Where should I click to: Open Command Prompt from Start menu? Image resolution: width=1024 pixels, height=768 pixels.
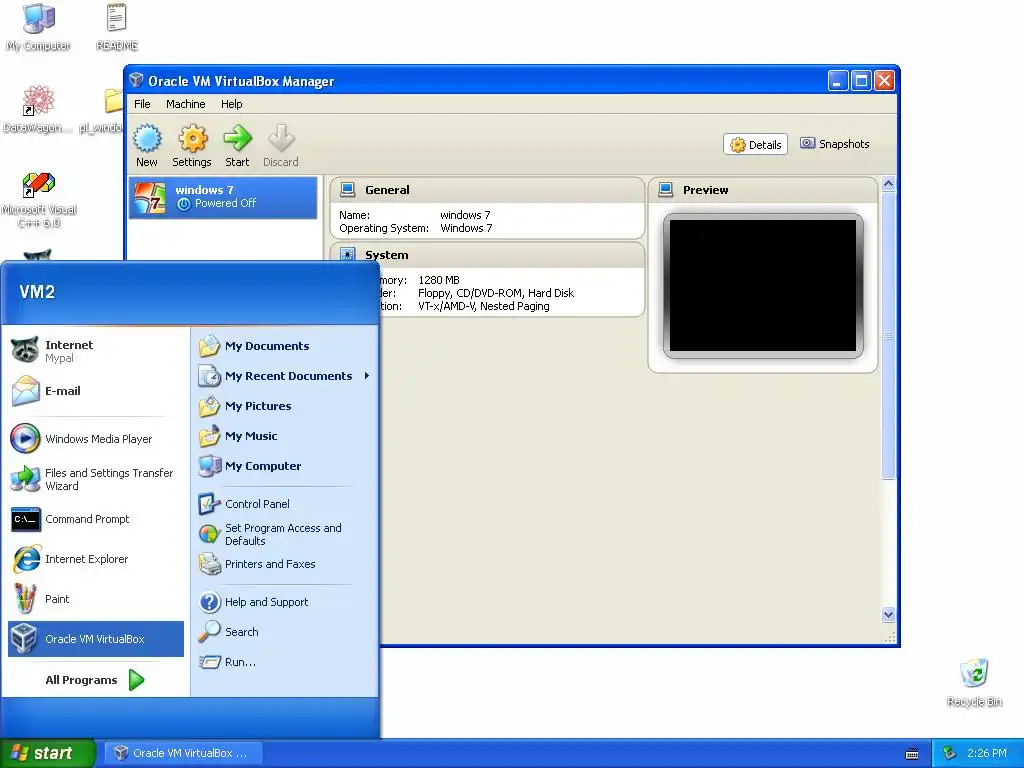(95, 519)
